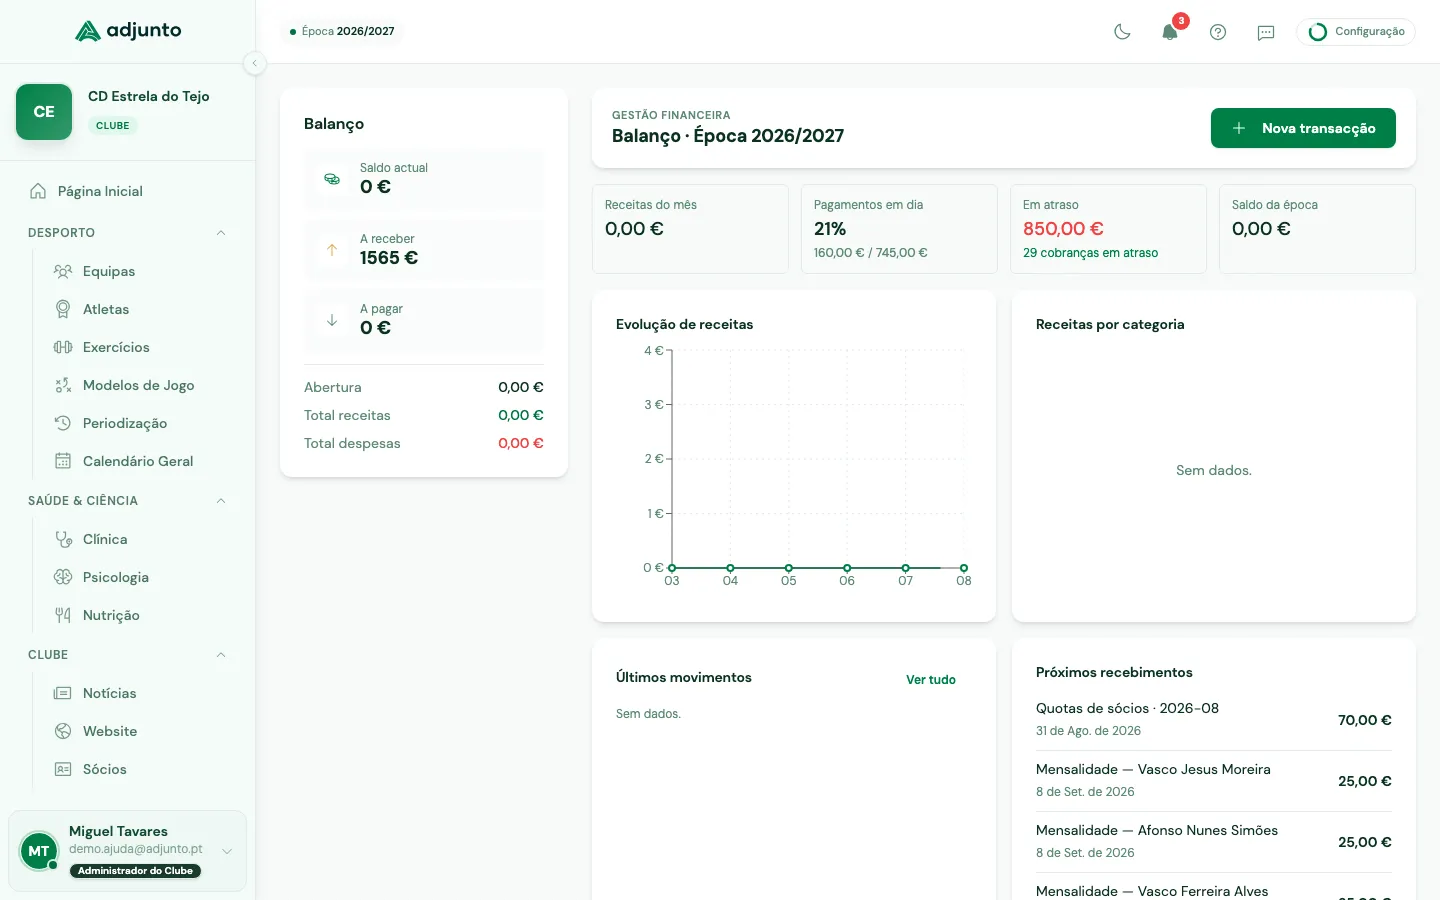This screenshot has width=1440, height=900.
Task: Open the Época 2026/2027 season selector
Action: [342, 32]
